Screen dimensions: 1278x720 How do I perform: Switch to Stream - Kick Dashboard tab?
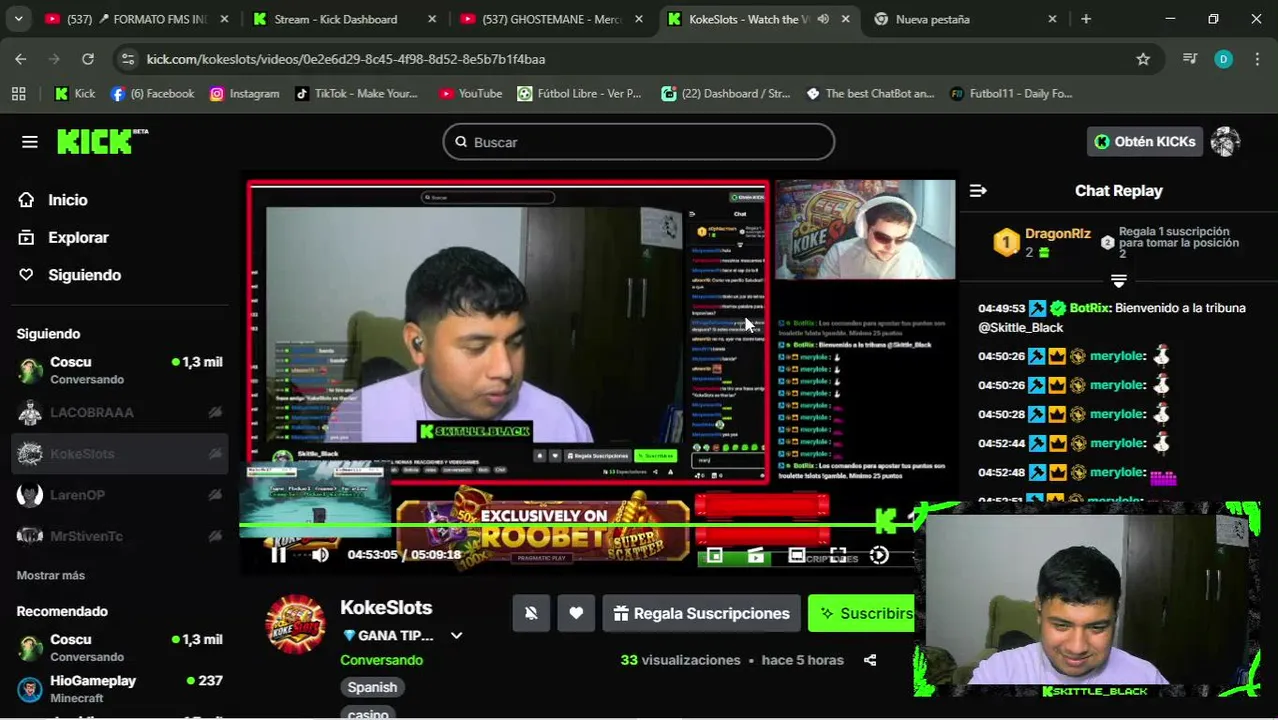343,19
